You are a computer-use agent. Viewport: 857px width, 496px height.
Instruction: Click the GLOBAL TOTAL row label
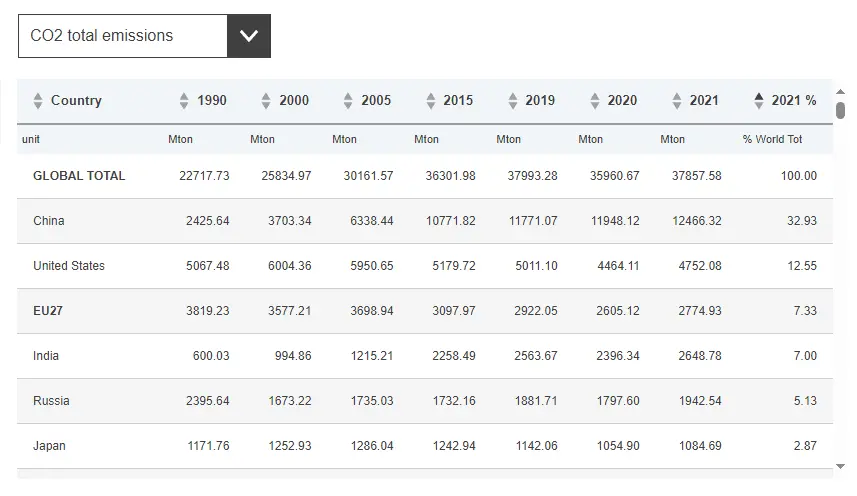(x=79, y=176)
